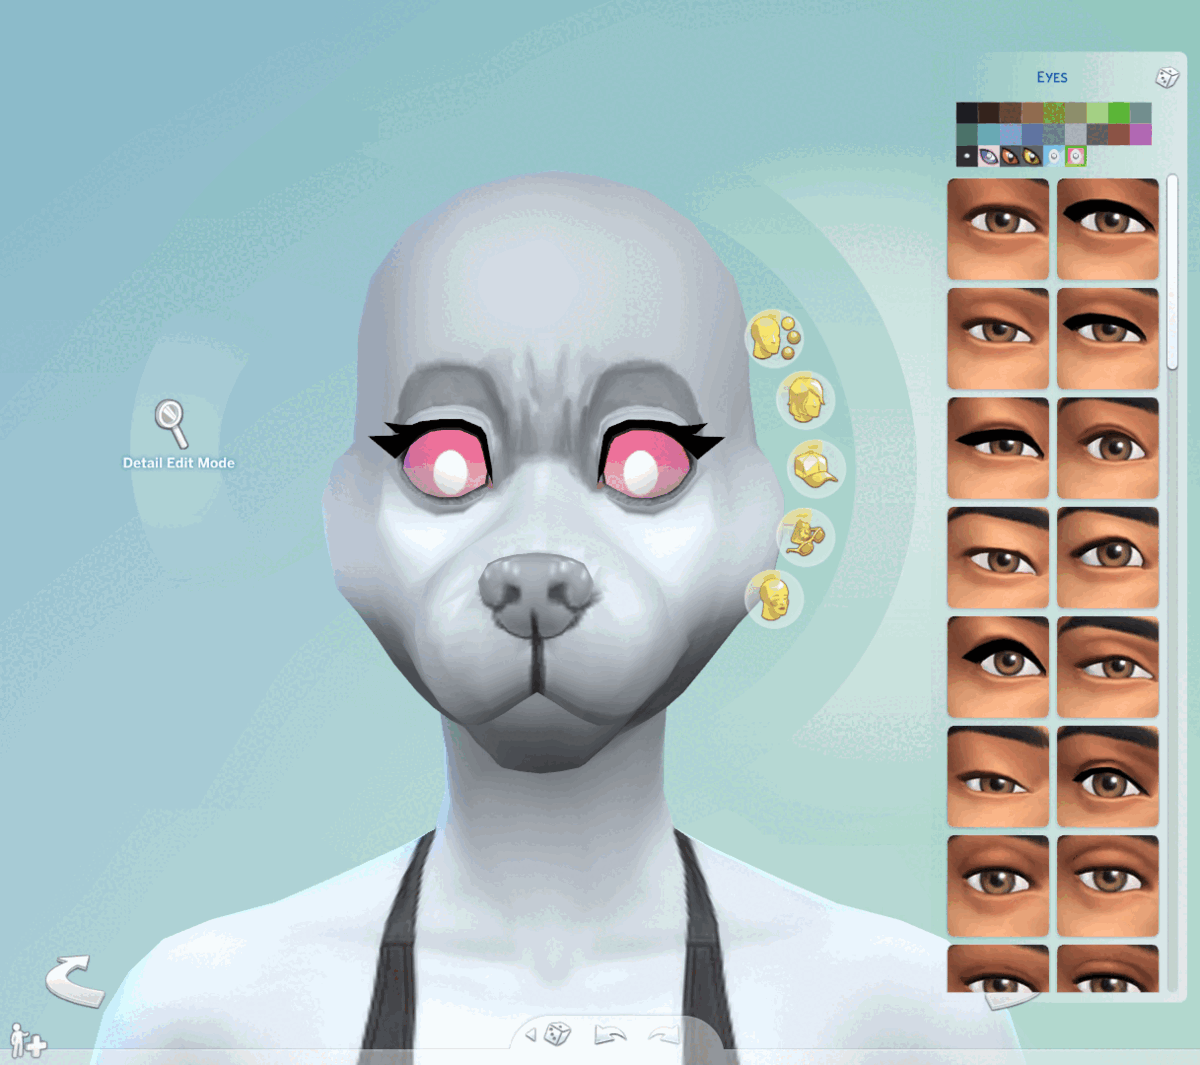Pick the reddish-brown eye color swatch

coord(1119,134)
